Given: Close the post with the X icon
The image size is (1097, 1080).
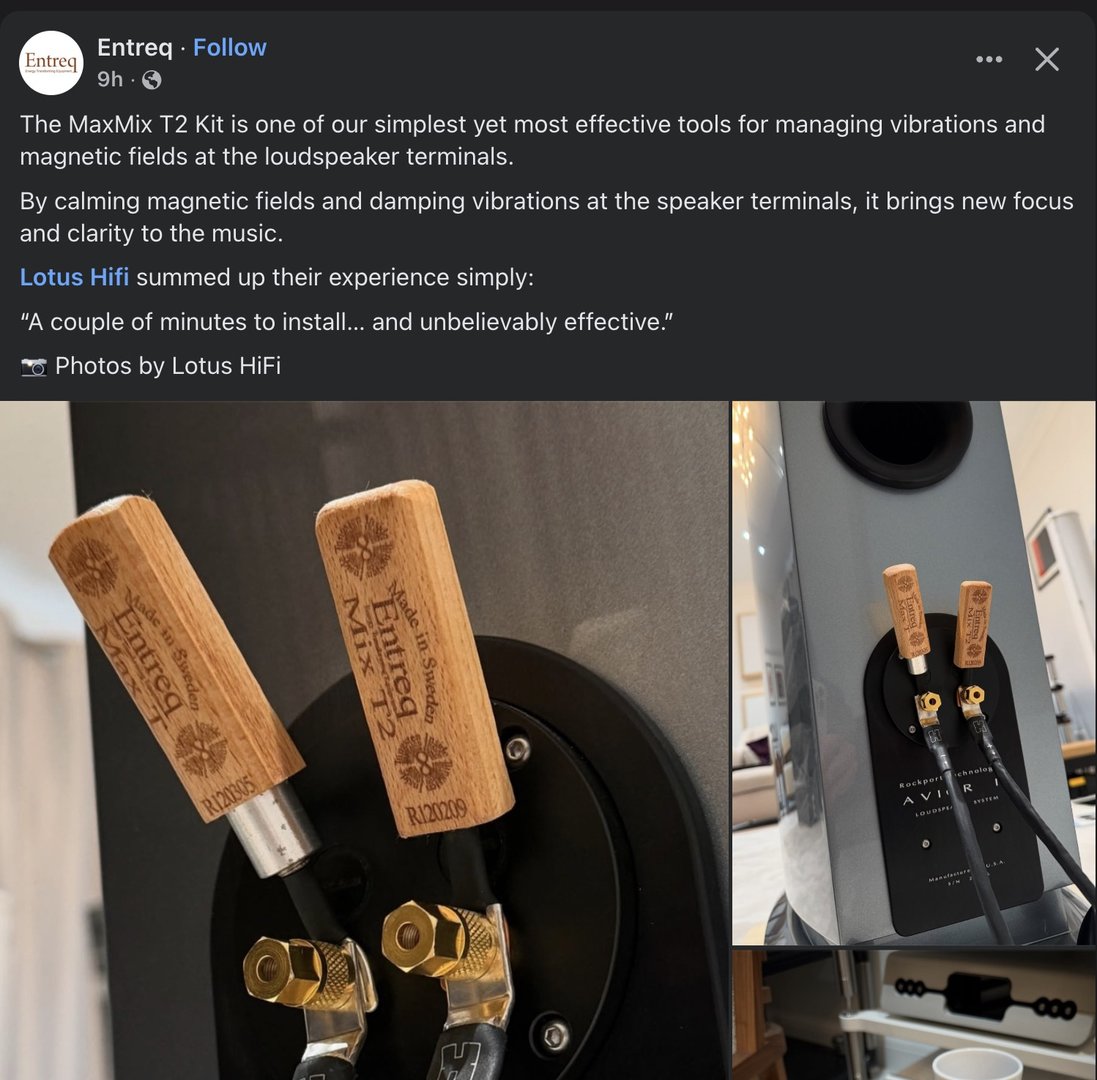Looking at the screenshot, I should click(1047, 59).
